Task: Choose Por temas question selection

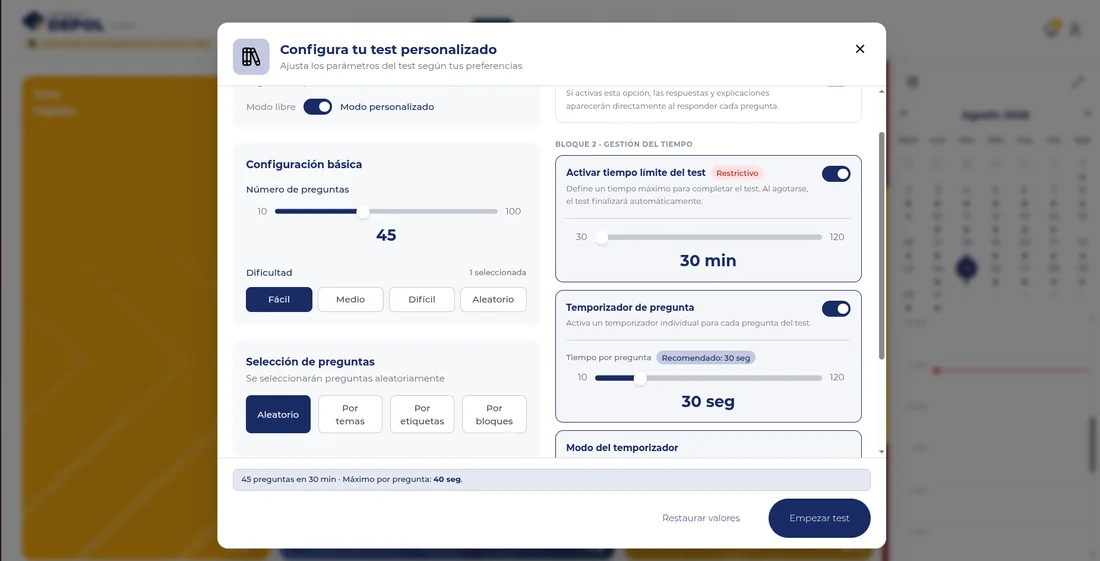Action: pos(350,414)
